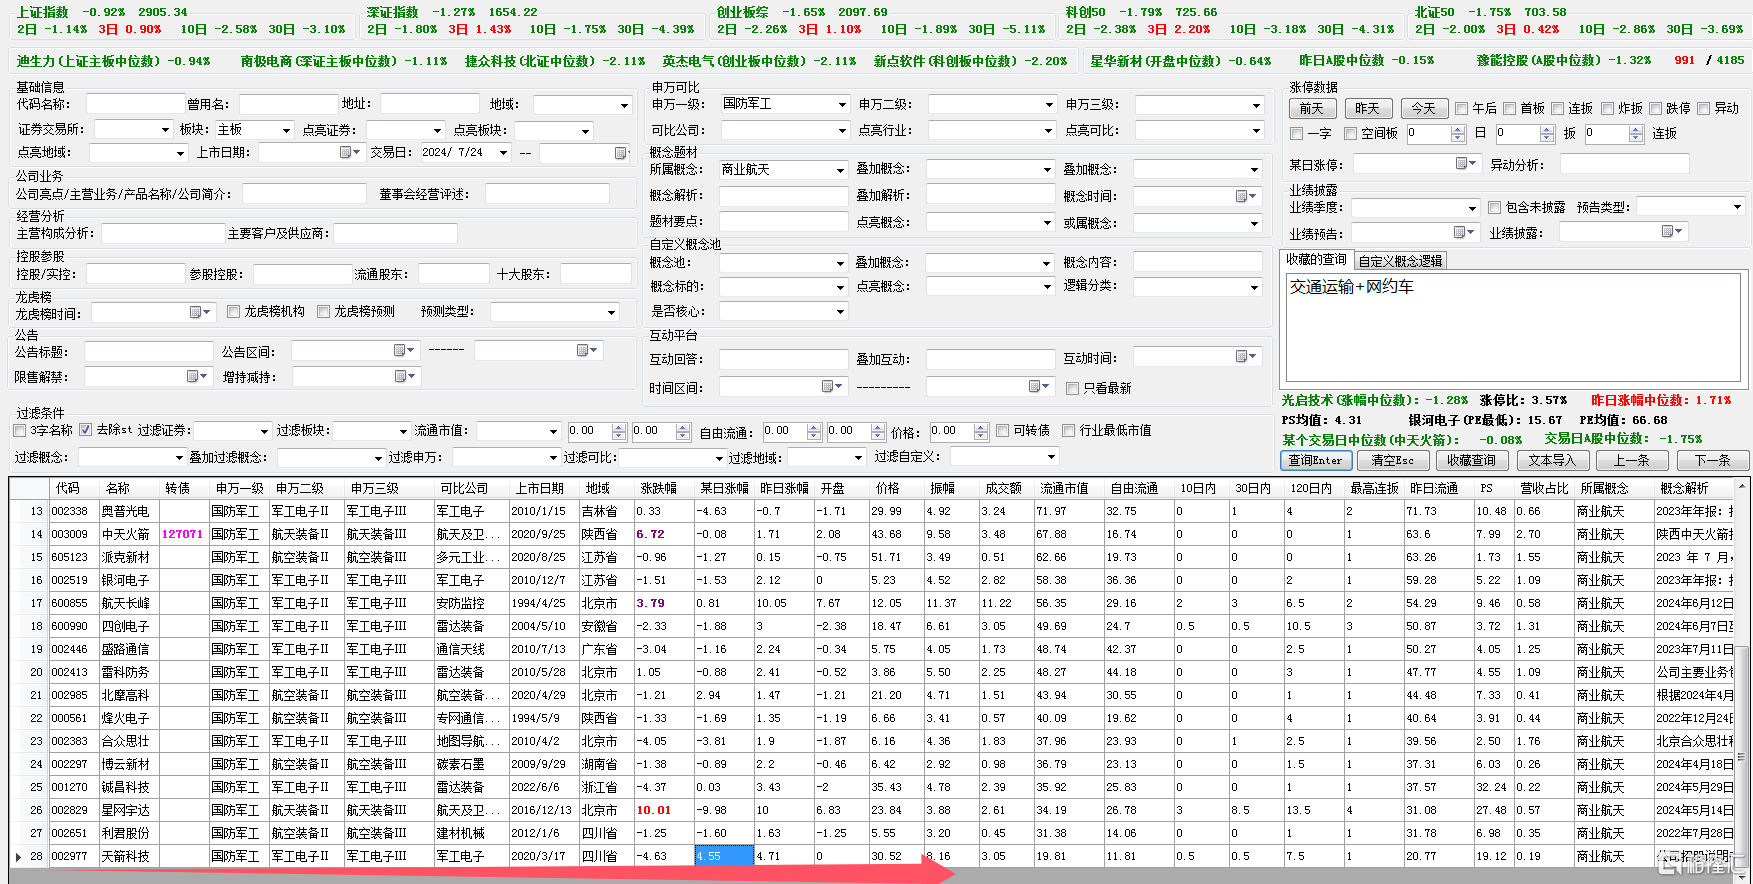
Task: Open calendar for 公告区间 start date
Action: 403,350
